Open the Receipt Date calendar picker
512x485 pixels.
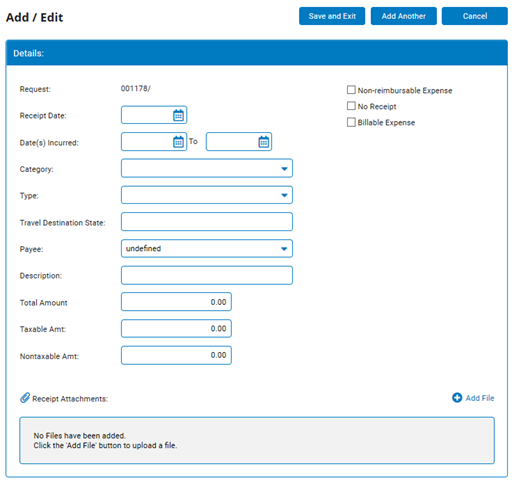178,115
